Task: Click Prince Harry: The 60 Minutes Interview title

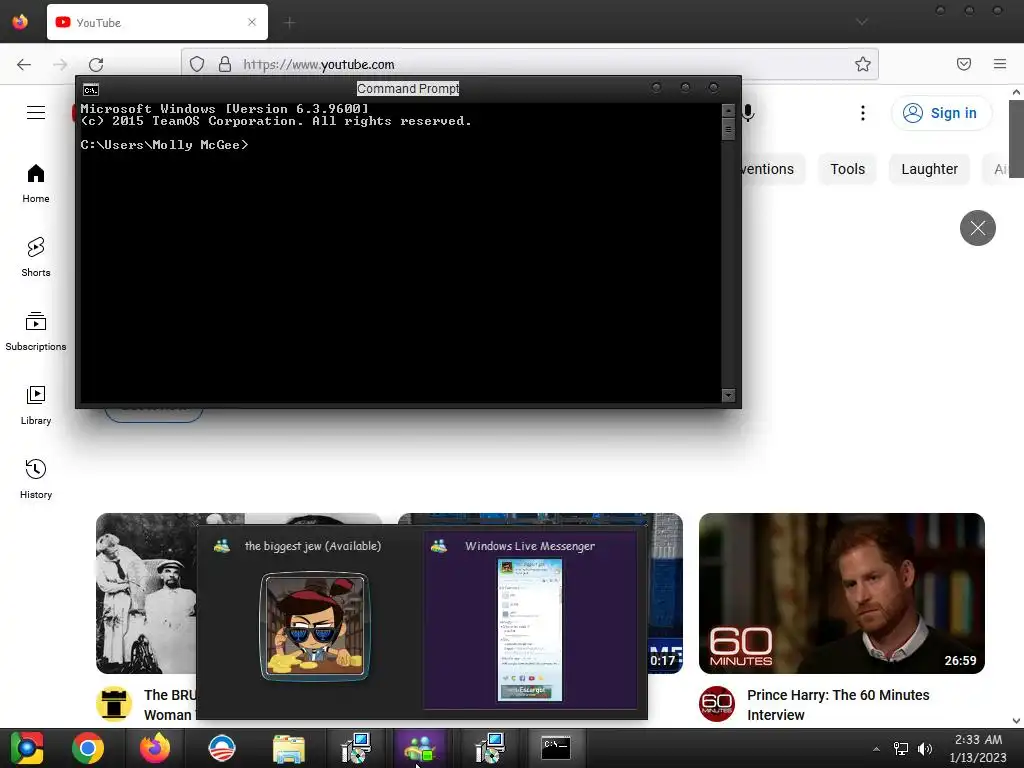Action: (838, 705)
